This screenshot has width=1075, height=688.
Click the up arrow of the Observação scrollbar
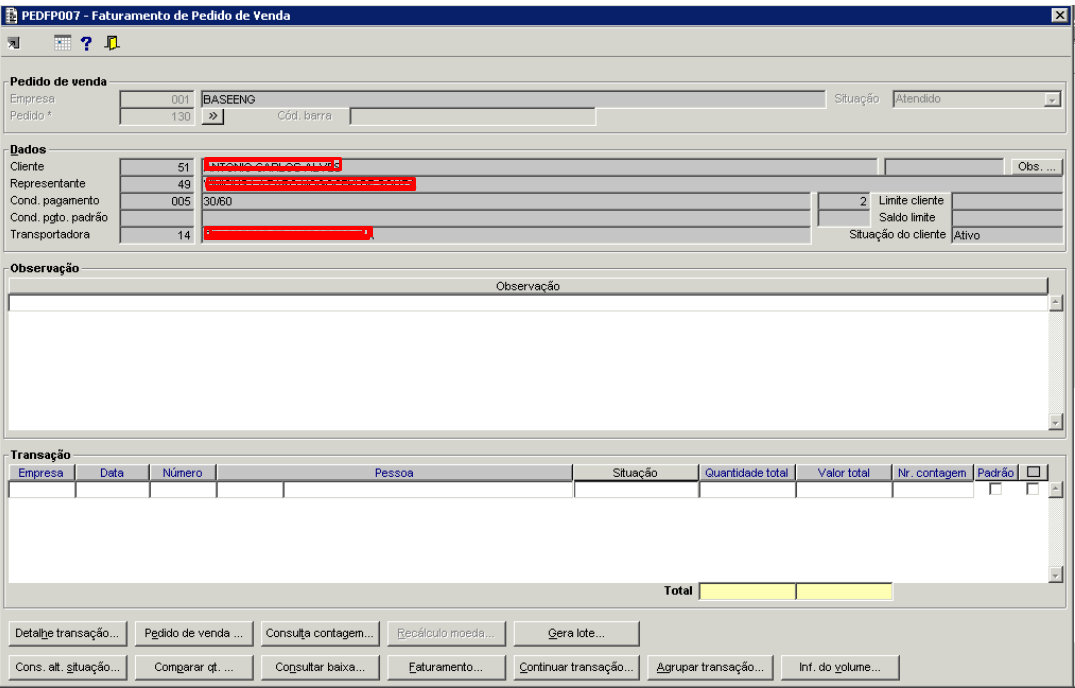click(x=1056, y=303)
